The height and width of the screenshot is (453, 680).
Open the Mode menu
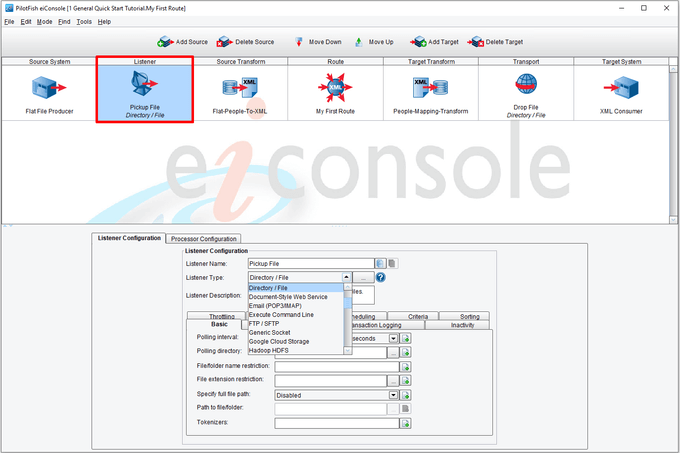[x=44, y=22]
